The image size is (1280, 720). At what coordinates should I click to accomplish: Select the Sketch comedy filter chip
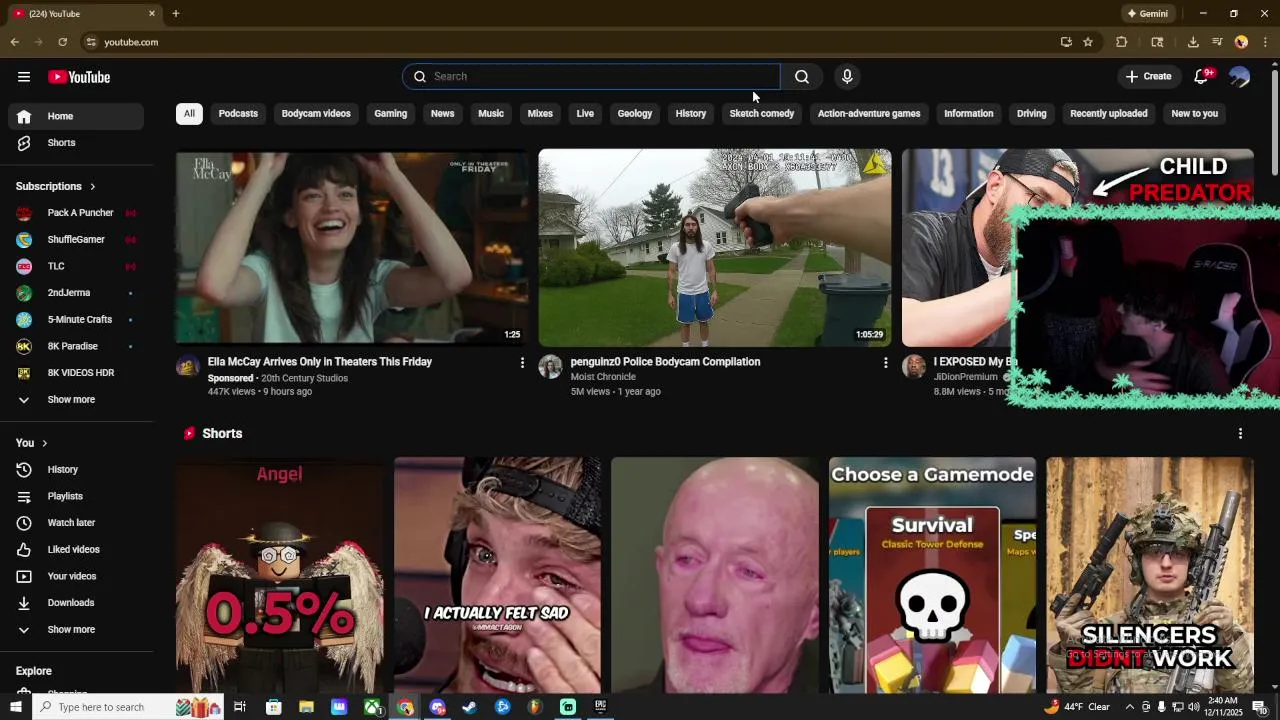tap(762, 114)
